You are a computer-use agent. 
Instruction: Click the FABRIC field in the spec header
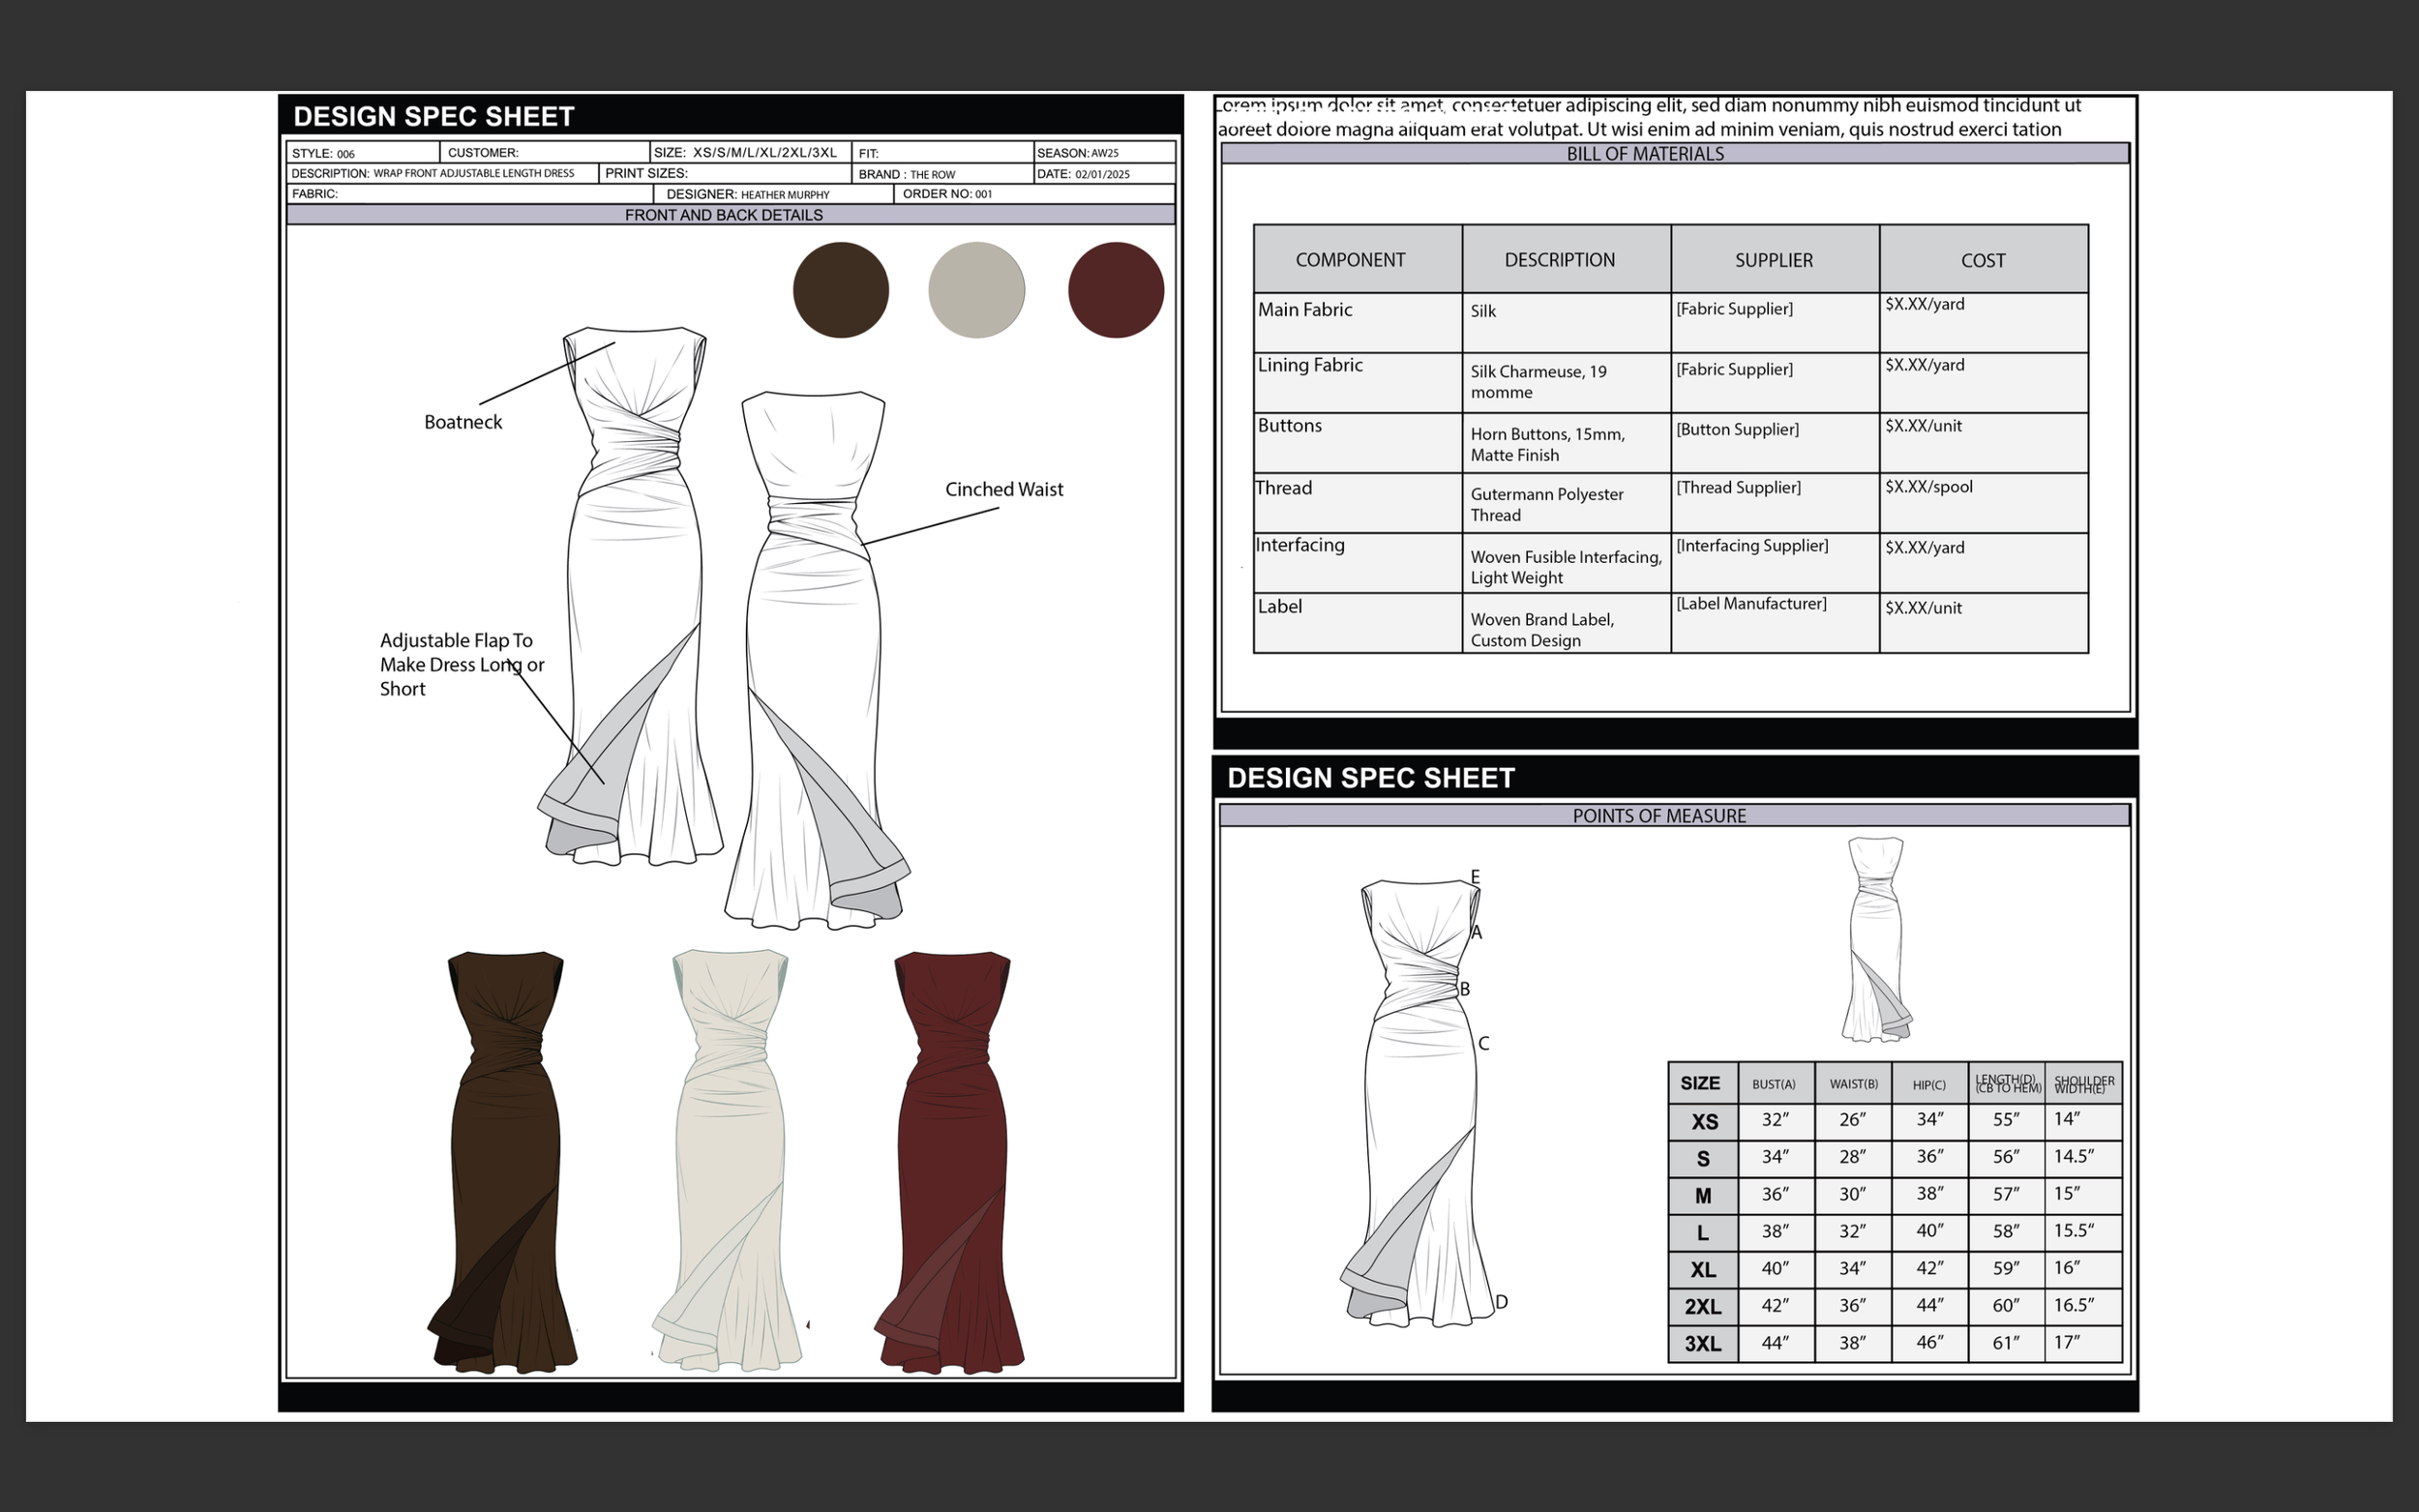point(468,194)
